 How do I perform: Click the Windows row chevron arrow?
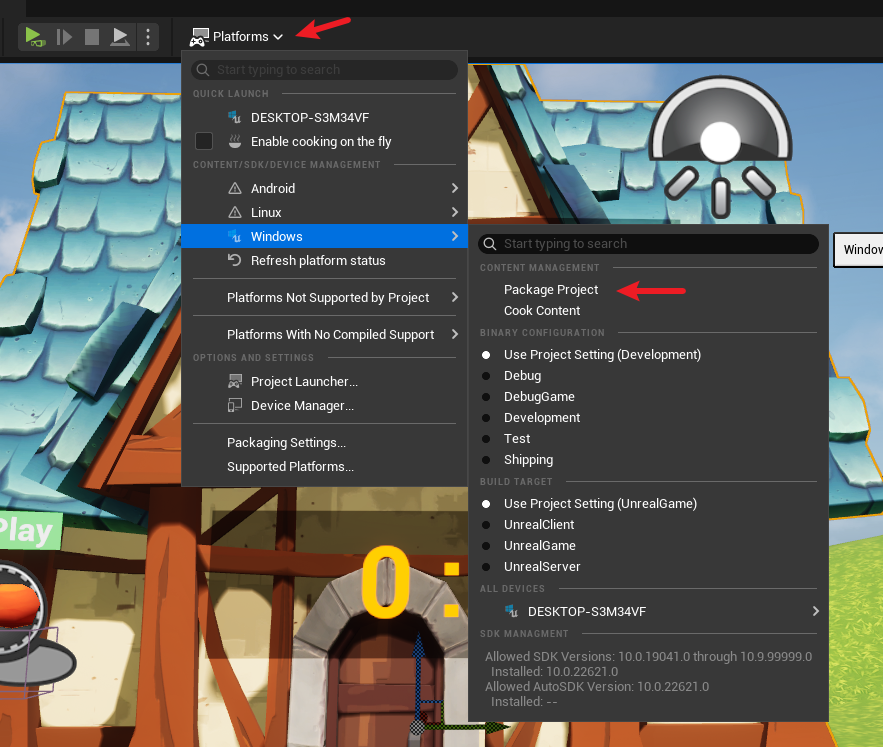click(455, 236)
